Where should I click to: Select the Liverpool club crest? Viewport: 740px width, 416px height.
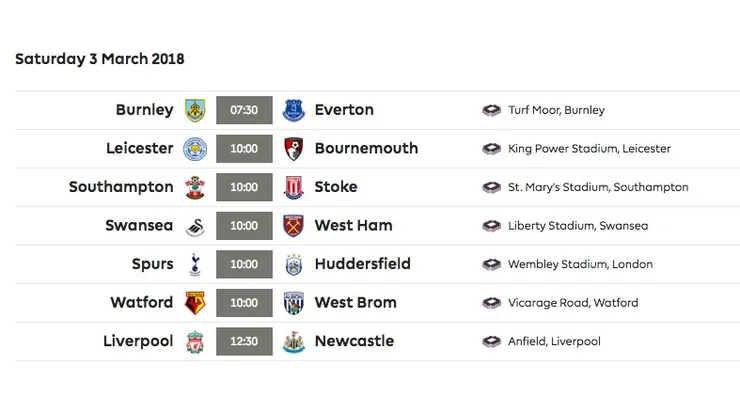pos(194,341)
